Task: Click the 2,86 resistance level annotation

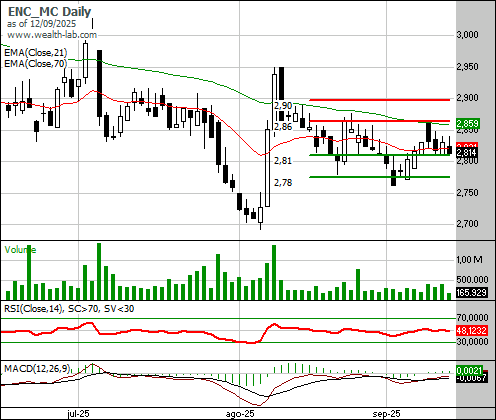Action: coord(283,127)
